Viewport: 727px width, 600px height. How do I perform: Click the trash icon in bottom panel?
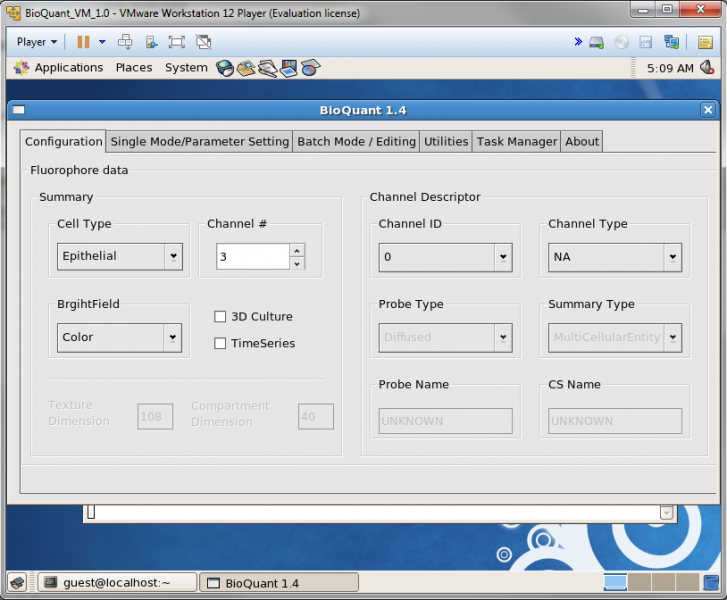711,582
